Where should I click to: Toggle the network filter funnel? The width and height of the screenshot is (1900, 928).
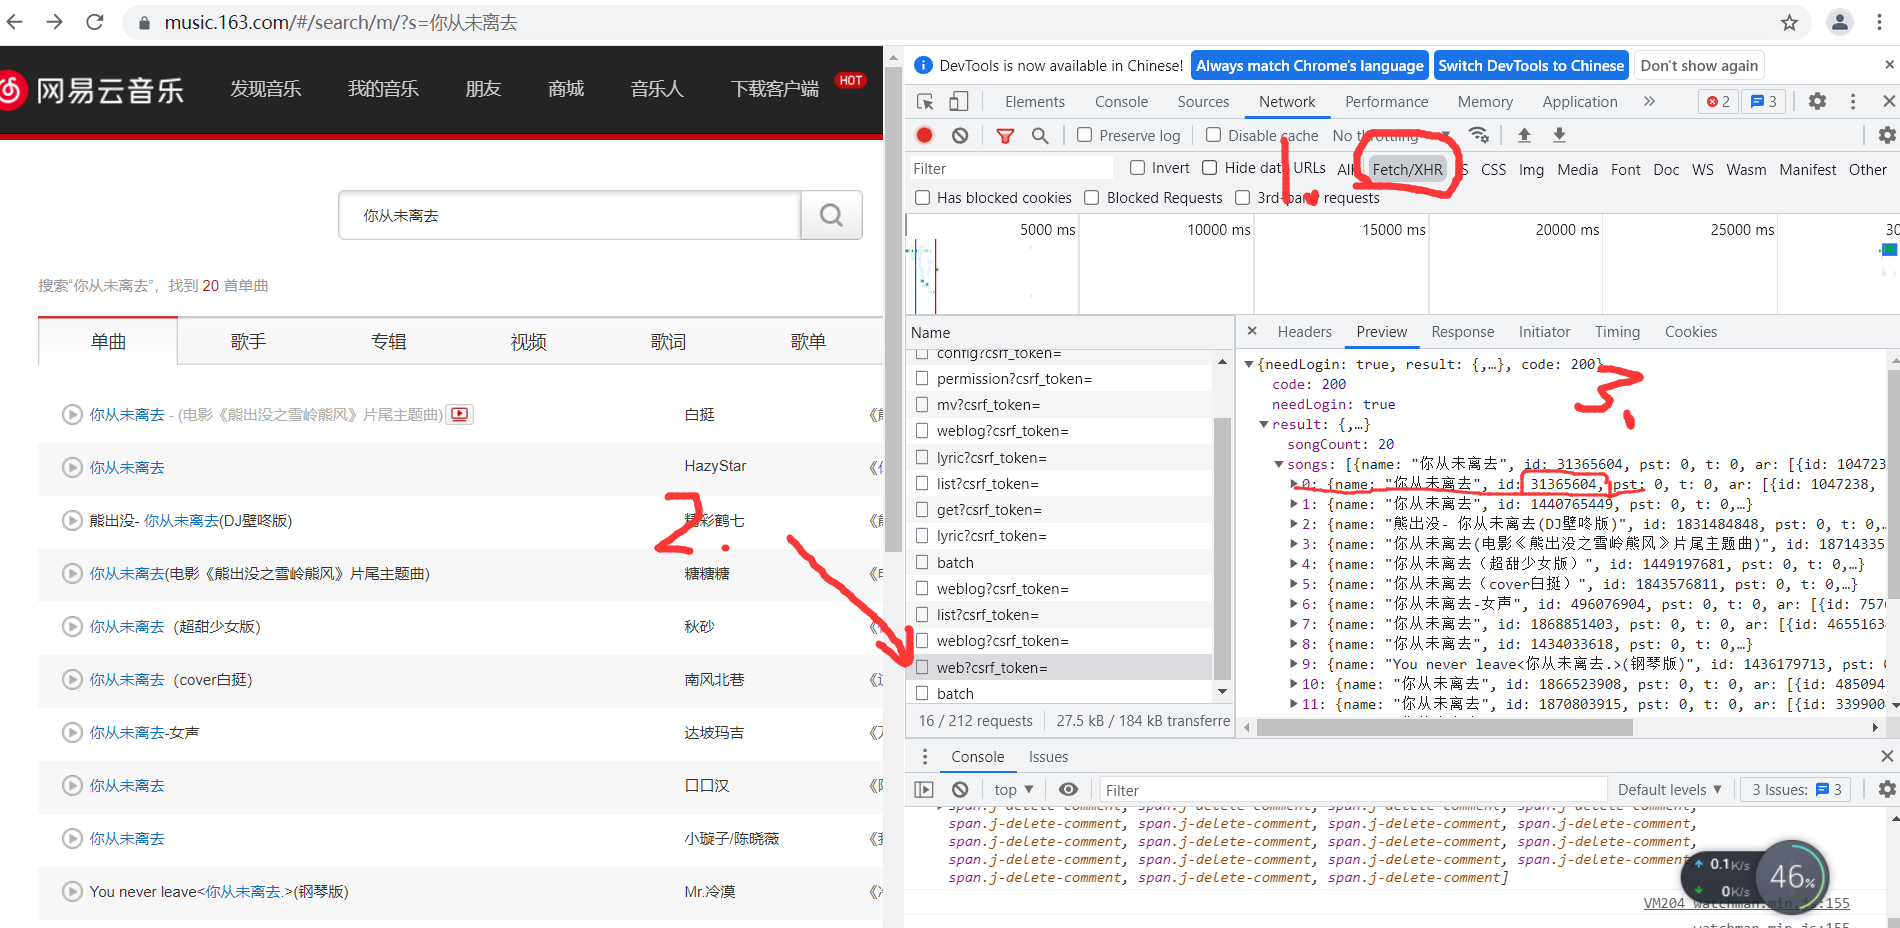[x=1005, y=135]
